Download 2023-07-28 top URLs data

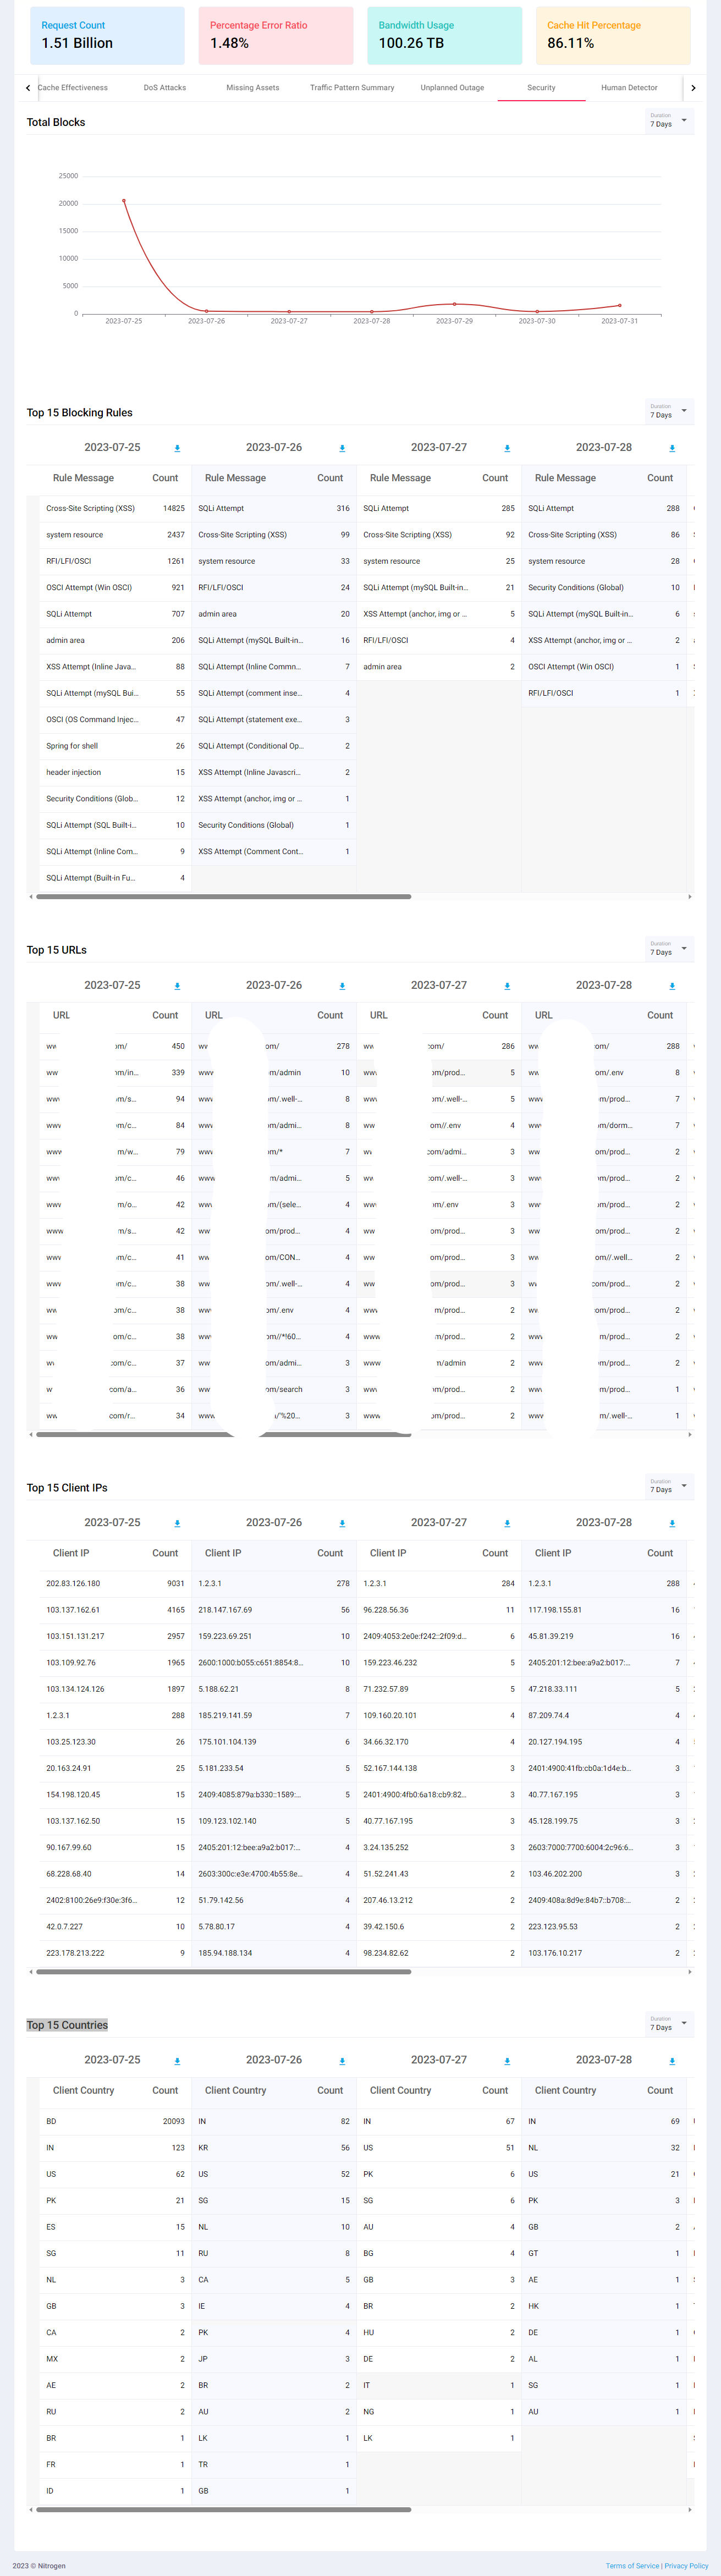672,986
